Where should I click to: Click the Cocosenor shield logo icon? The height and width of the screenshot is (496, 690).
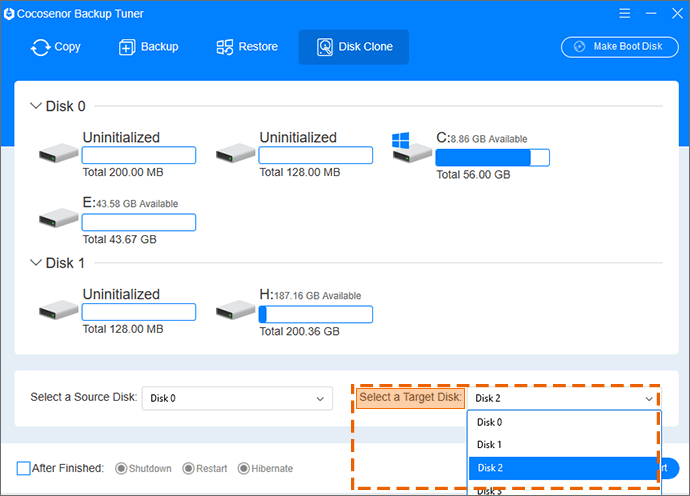9,14
